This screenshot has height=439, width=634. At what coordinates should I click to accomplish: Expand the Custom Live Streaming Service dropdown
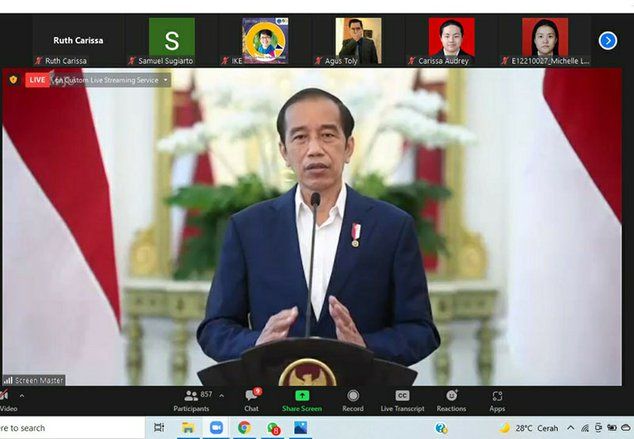pos(166,80)
